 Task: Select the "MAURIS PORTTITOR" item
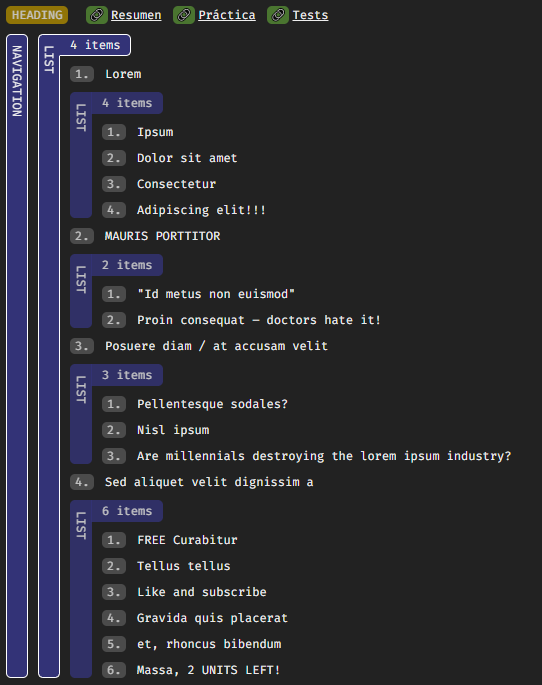[162, 236]
